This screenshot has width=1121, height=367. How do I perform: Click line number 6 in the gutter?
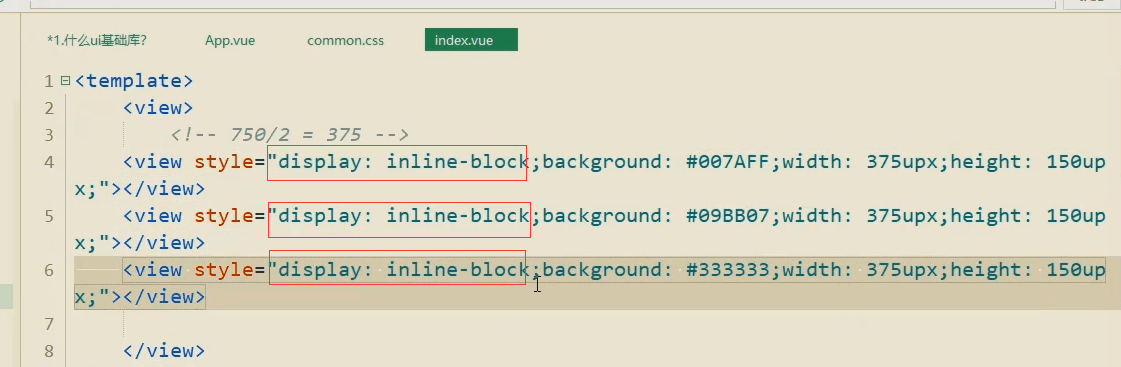pyautogui.click(x=49, y=270)
